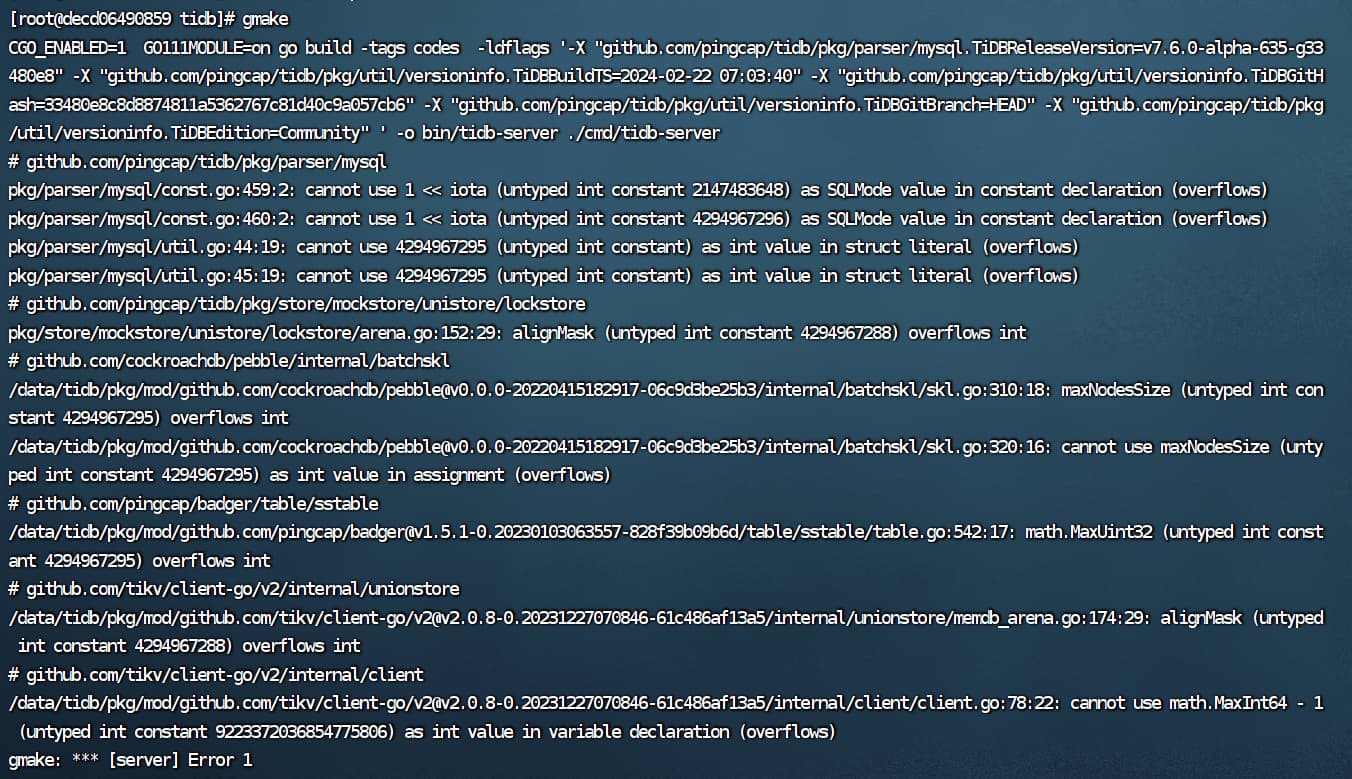
Task: Click the unistore/lockstore package header line
Action: (297, 304)
